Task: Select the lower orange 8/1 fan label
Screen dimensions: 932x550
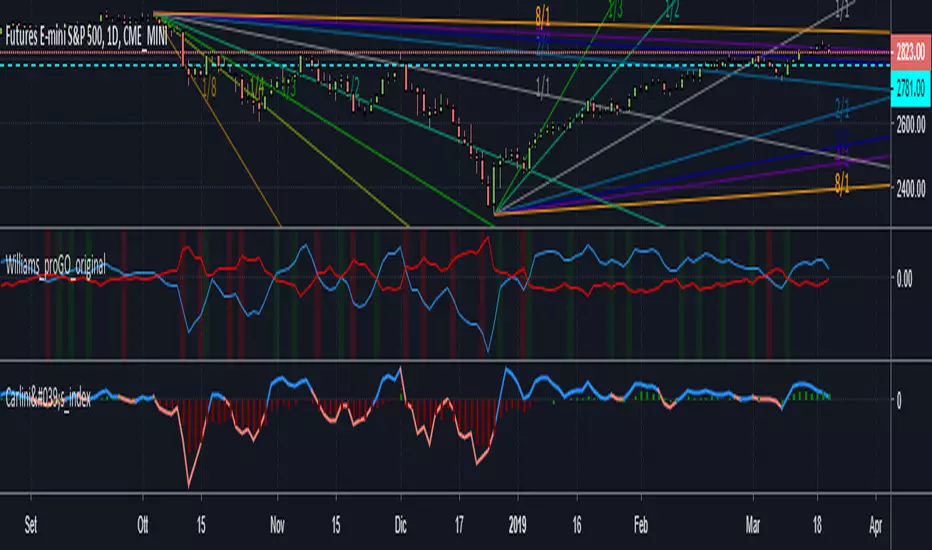Action: (842, 184)
